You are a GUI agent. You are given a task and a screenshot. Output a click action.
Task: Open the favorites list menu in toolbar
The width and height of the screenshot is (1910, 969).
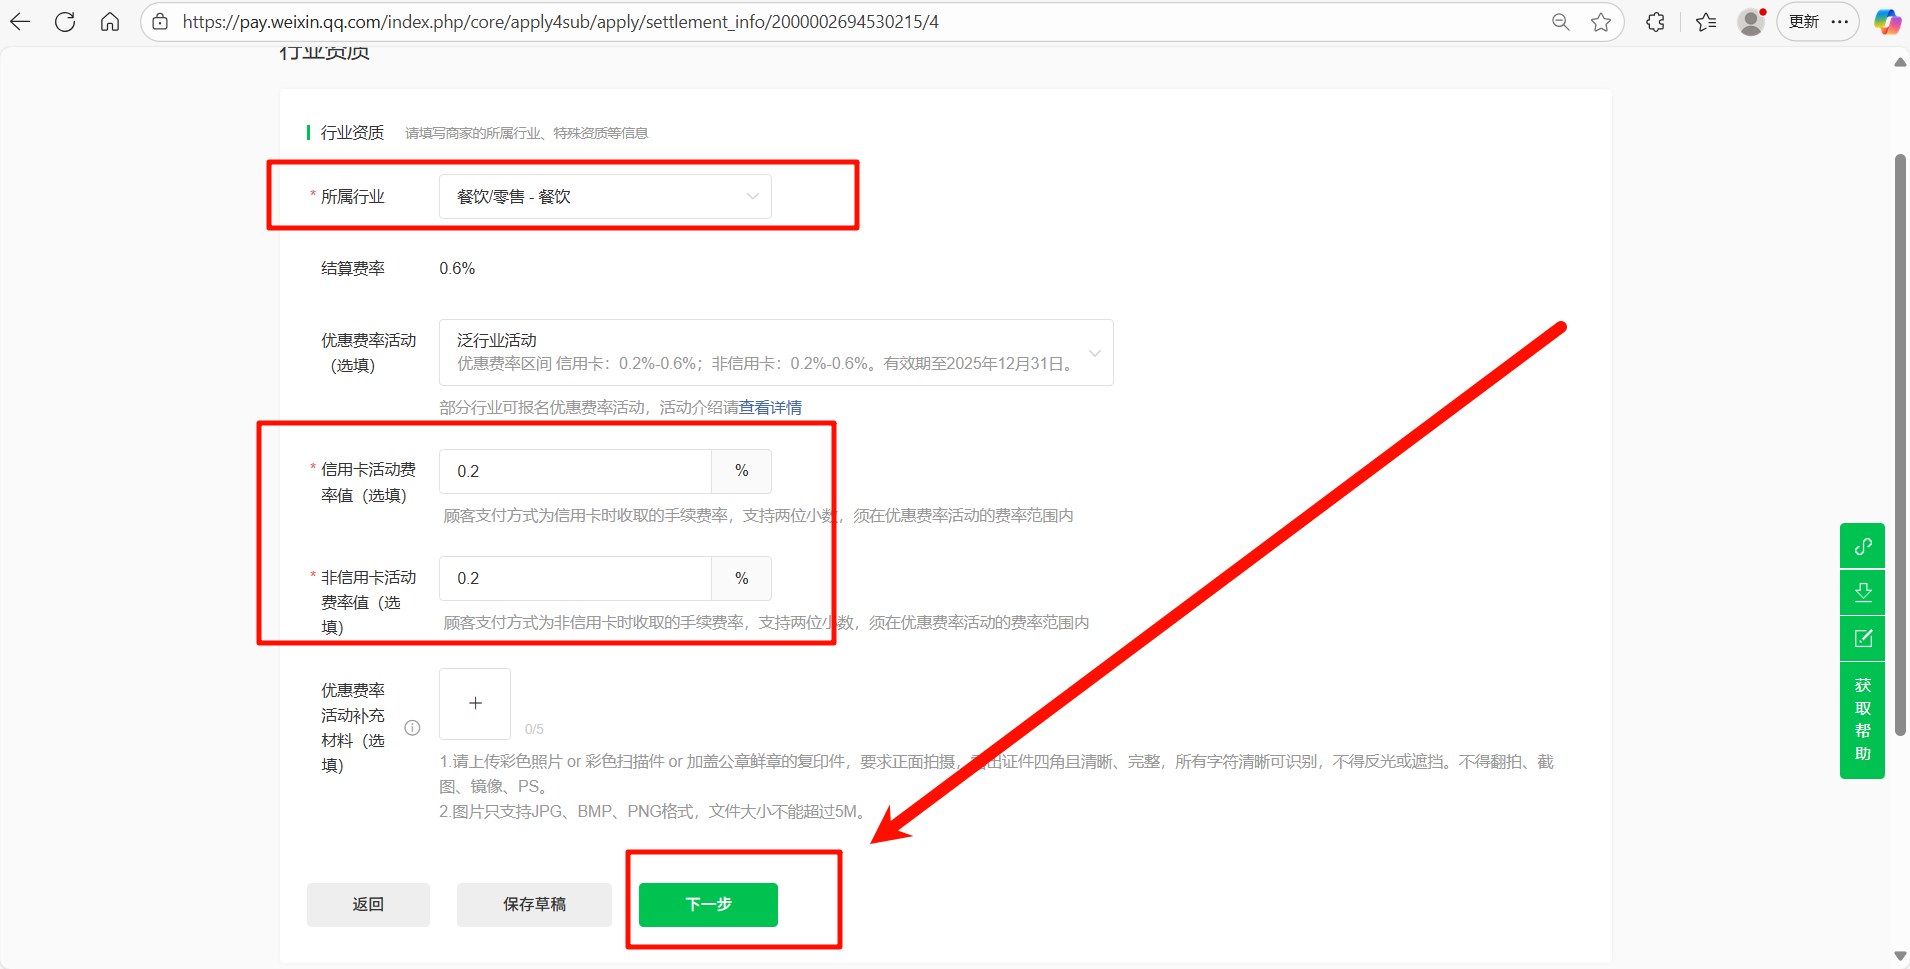(1706, 22)
